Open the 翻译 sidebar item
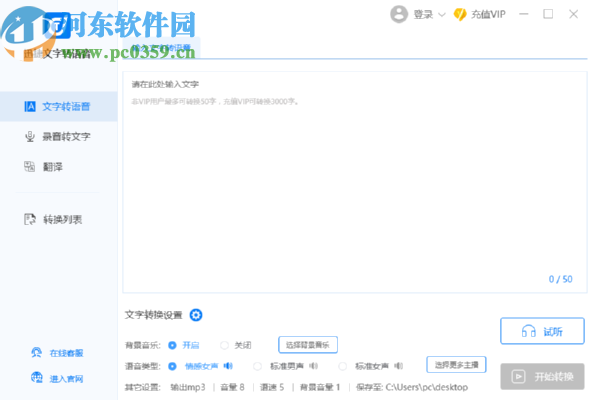593x400 pixels. coord(59,166)
